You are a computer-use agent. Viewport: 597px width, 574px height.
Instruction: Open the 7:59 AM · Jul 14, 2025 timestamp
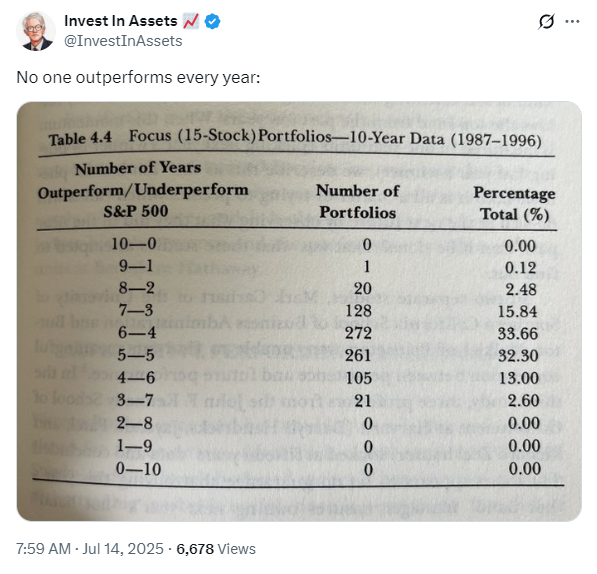(90, 549)
